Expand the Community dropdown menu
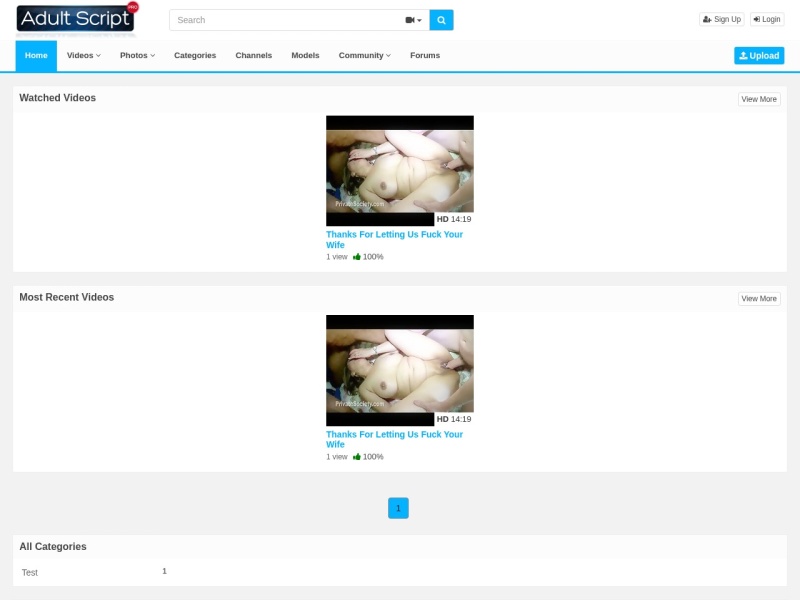The height and width of the screenshot is (600, 800). [364, 56]
